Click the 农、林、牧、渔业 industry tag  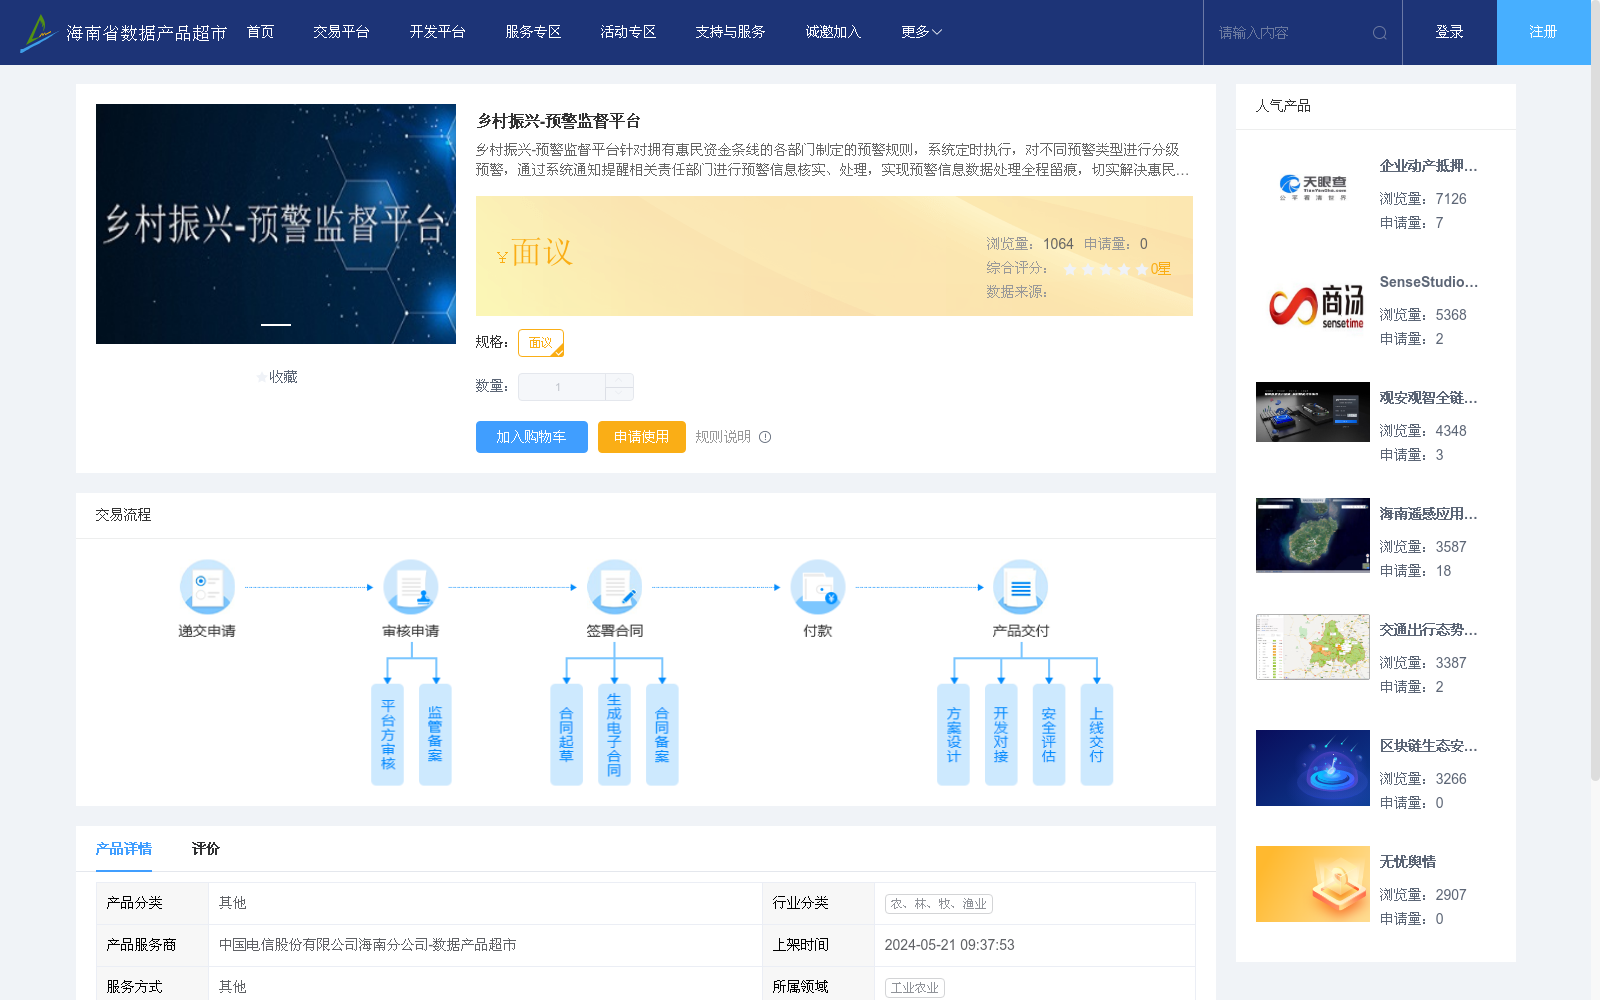[939, 904]
